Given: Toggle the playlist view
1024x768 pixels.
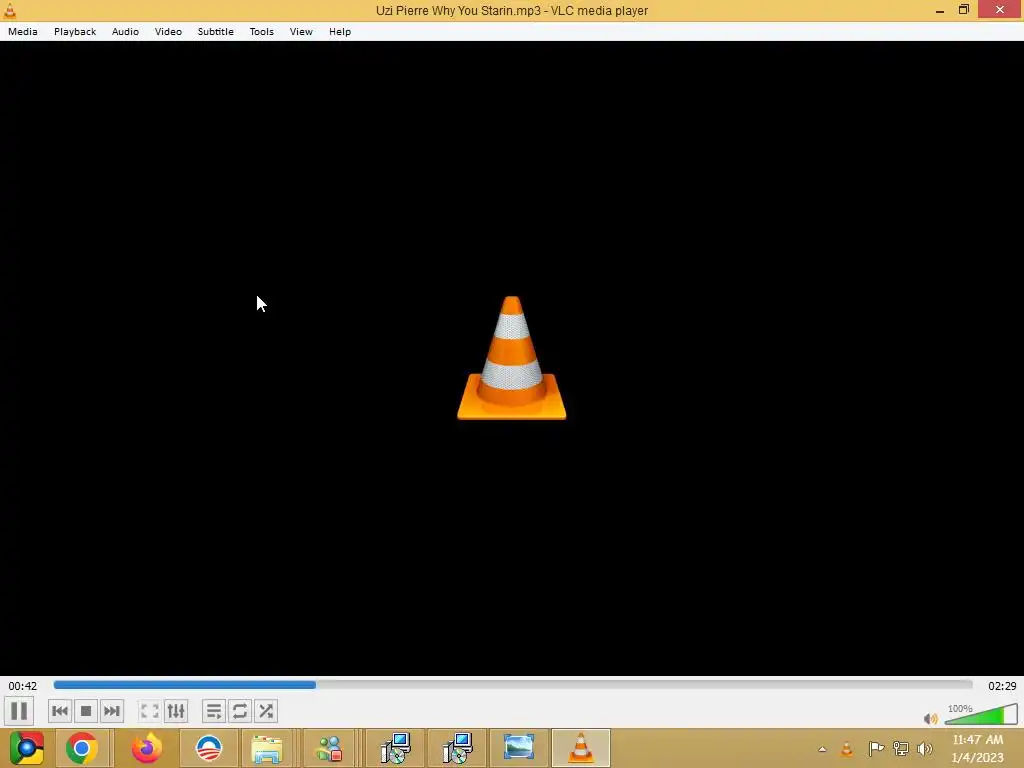Looking at the screenshot, I should [x=214, y=711].
